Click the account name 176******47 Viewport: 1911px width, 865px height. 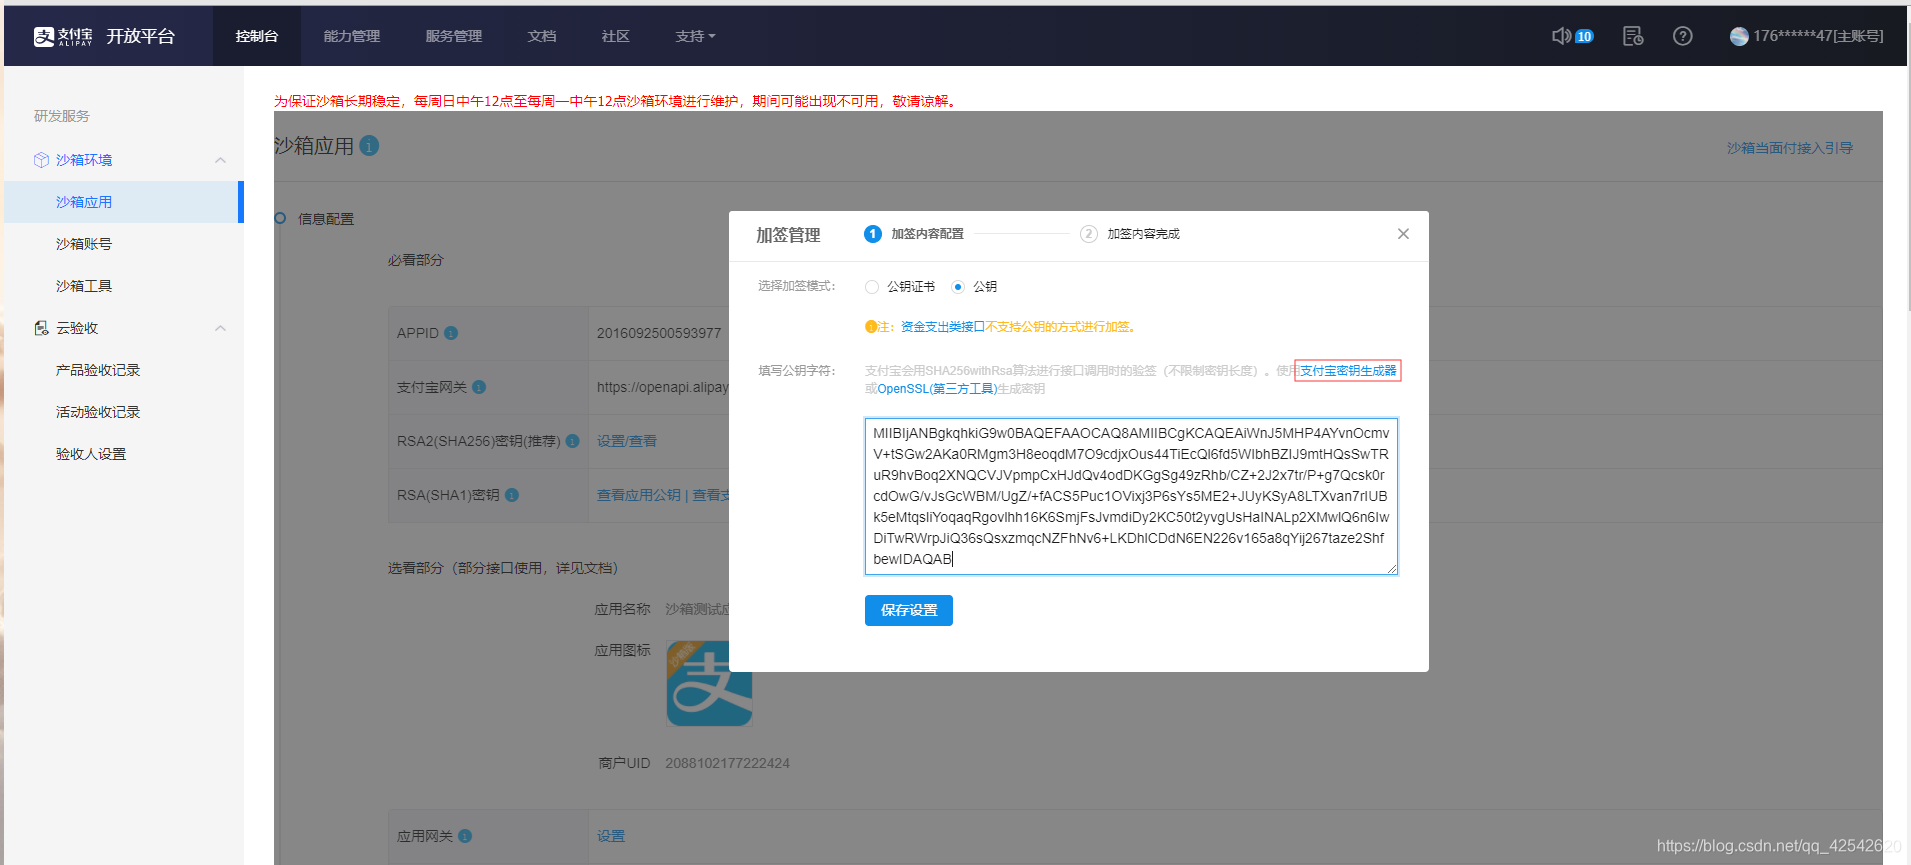point(1818,36)
